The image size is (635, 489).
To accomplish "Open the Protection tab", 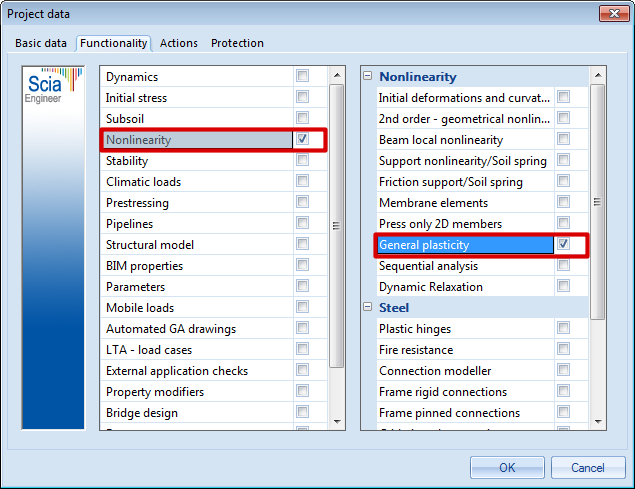I will (x=237, y=43).
